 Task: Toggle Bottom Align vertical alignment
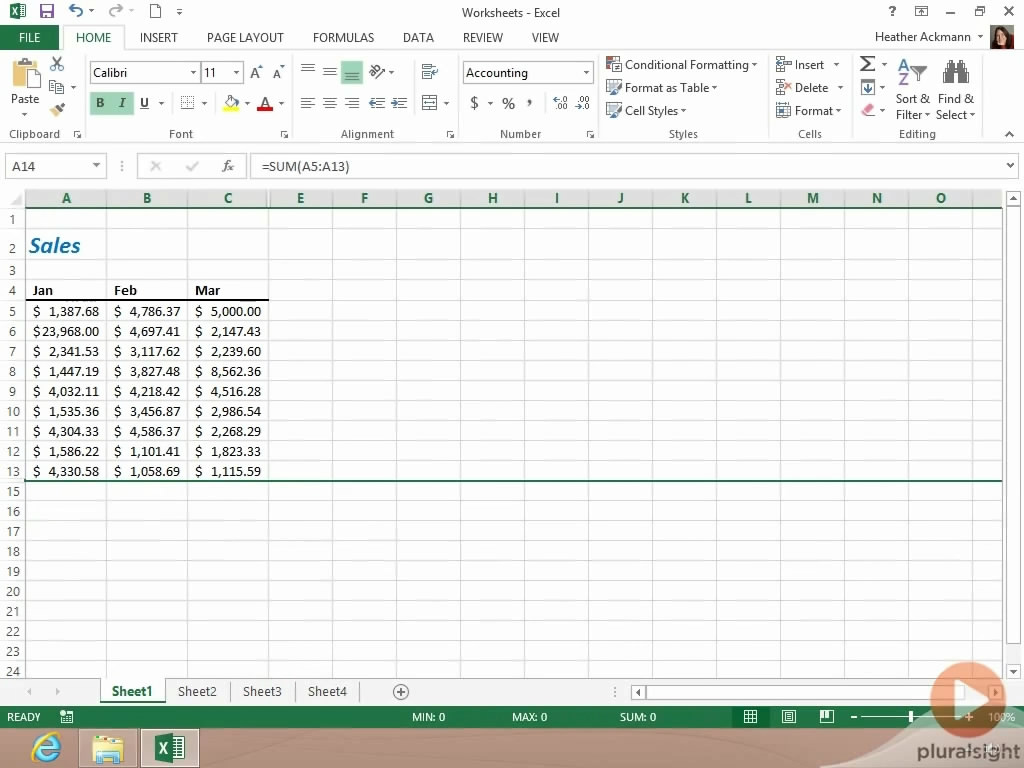tap(352, 72)
